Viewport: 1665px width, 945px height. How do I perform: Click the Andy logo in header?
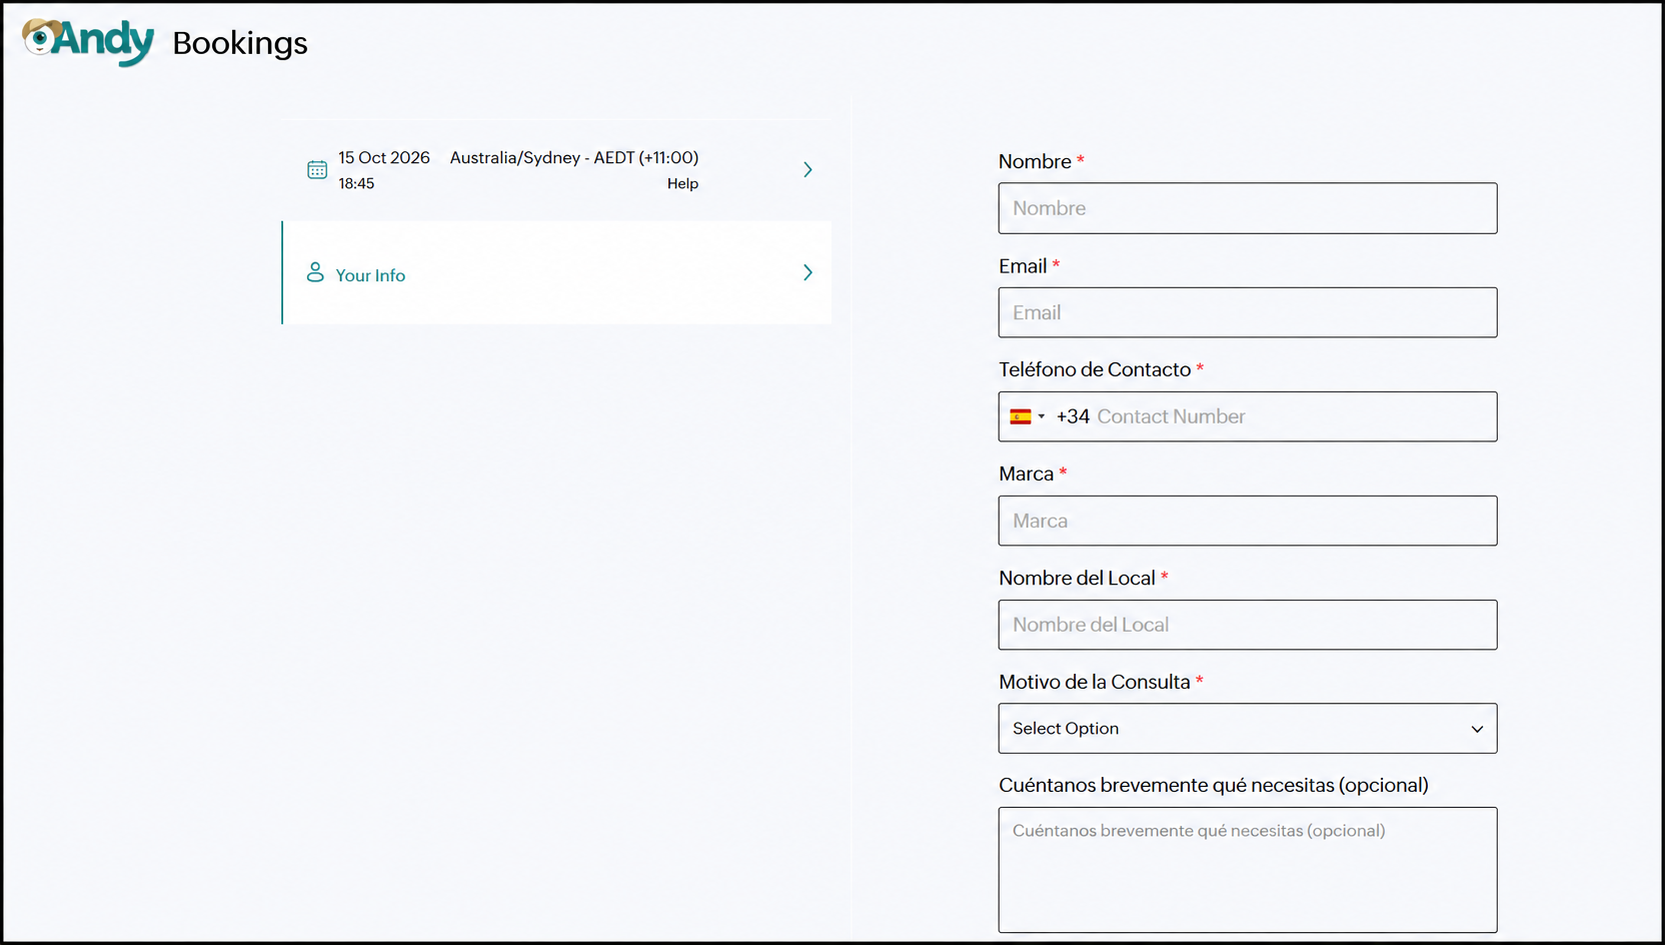coord(88,42)
